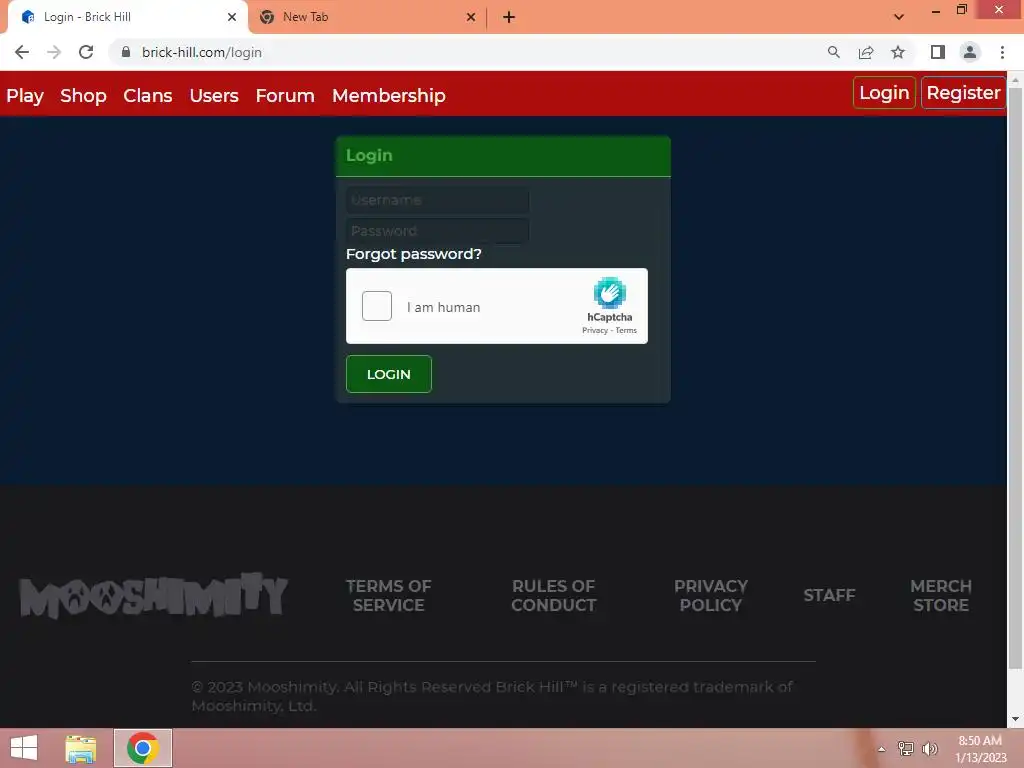Open the volume speaker icon in tray
Image resolution: width=1024 pixels, height=768 pixels.
[x=930, y=749]
